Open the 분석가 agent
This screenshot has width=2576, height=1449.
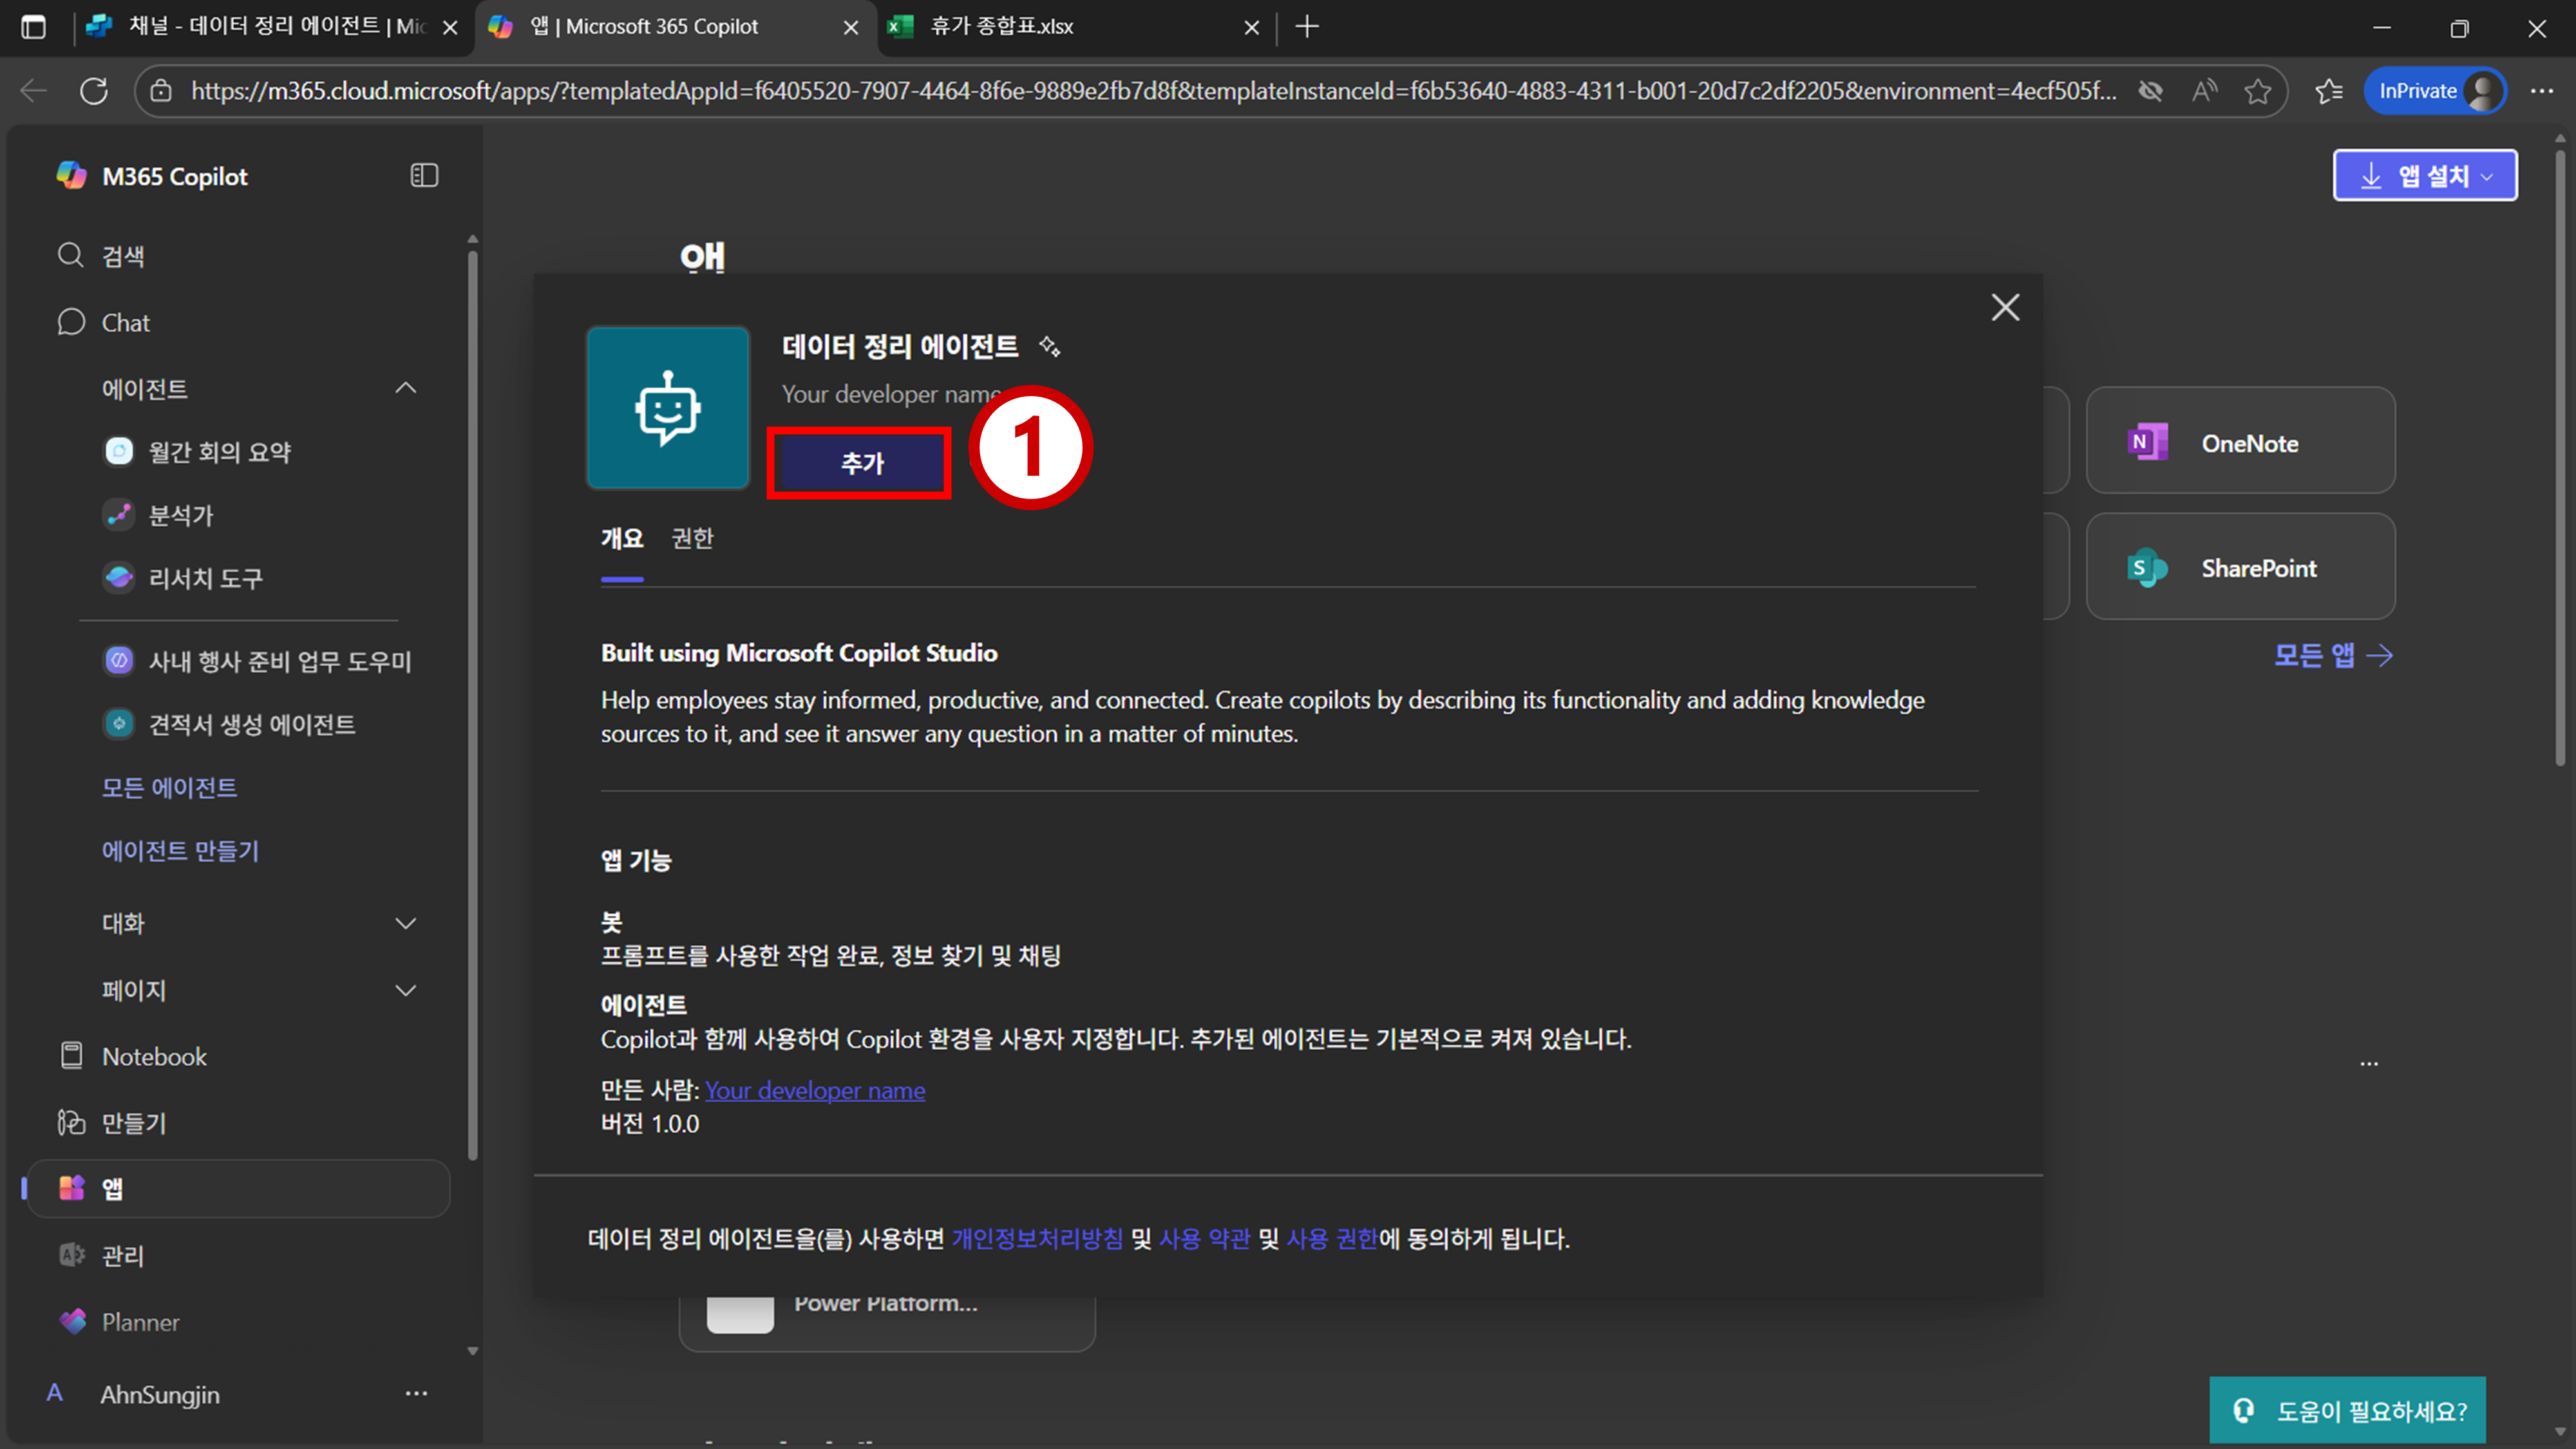click(x=180, y=515)
